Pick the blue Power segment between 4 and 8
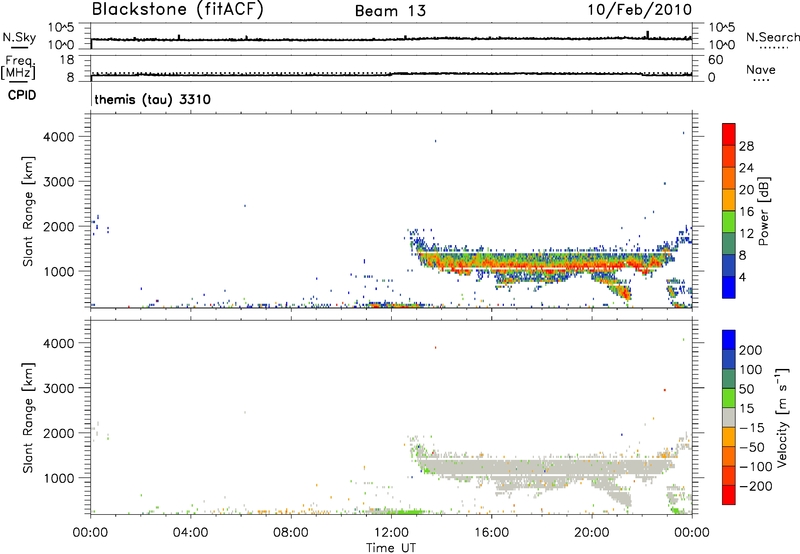Viewport: 800px width, 554px height. 729,265
